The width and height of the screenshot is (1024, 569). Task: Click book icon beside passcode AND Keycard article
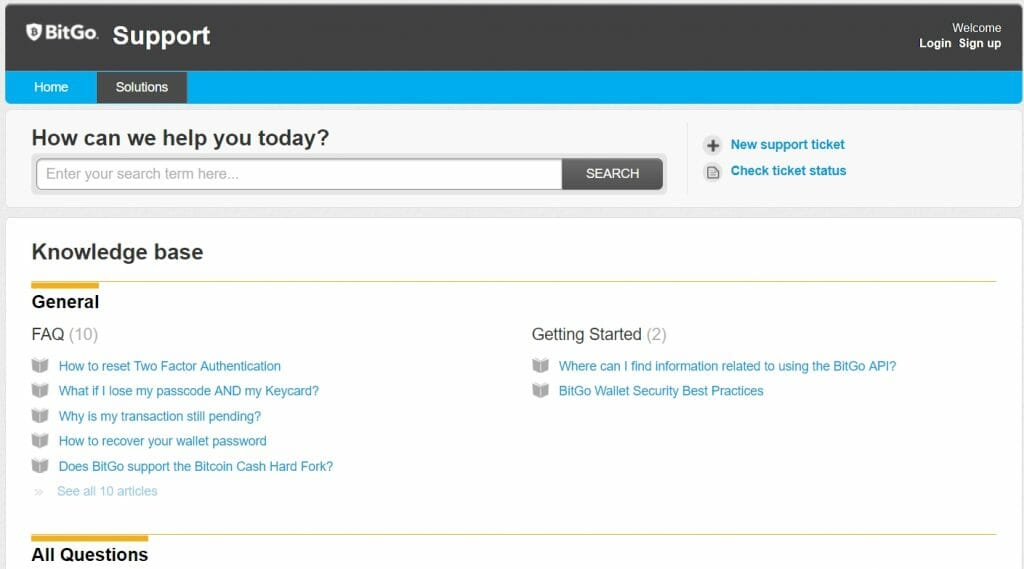pyautogui.click(x=40, y=391)
